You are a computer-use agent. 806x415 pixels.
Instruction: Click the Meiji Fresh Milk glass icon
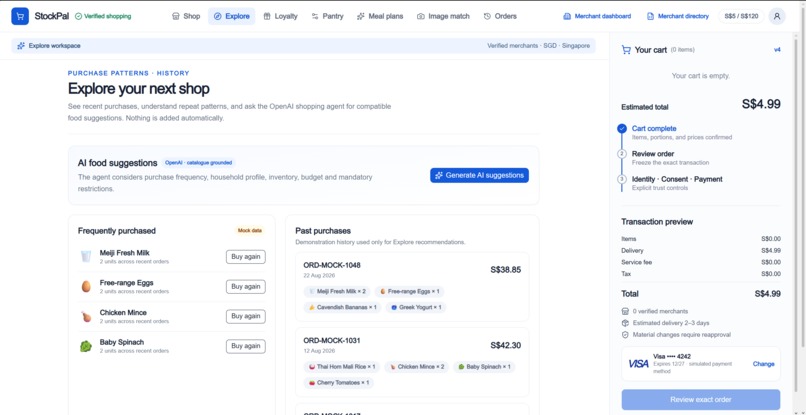[86, 257]
